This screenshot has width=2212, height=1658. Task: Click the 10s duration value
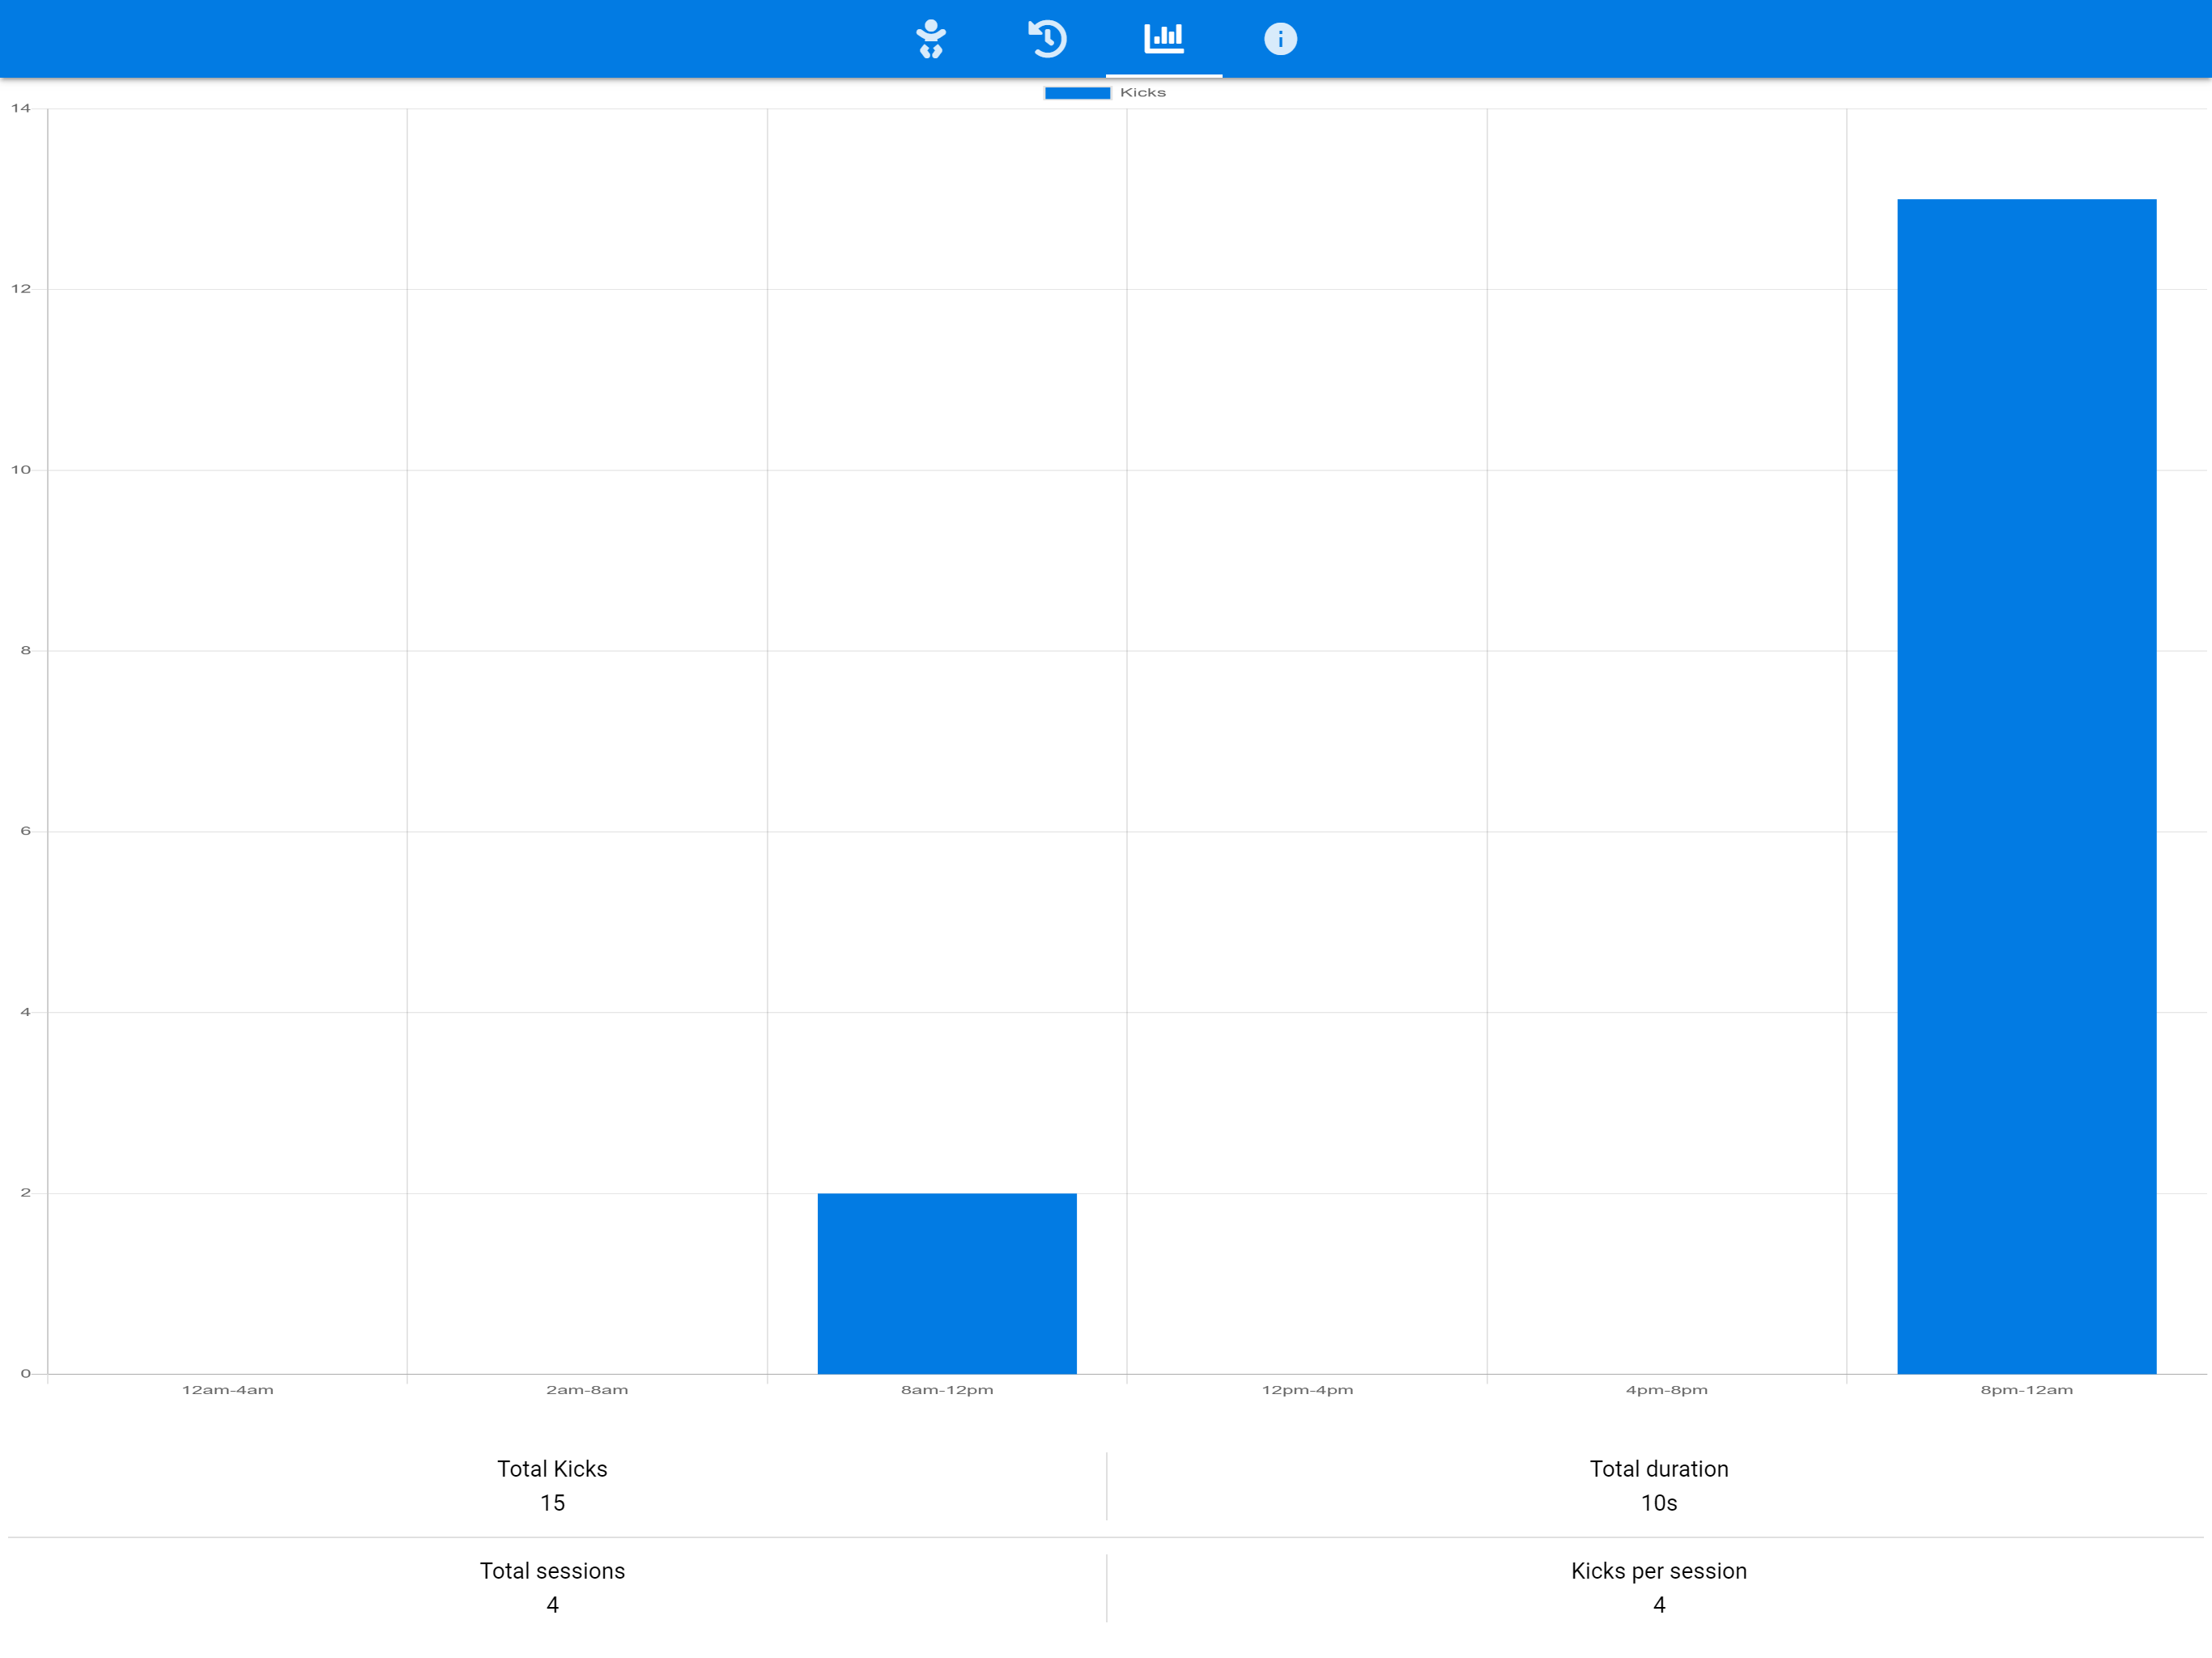[1658, 1503]
